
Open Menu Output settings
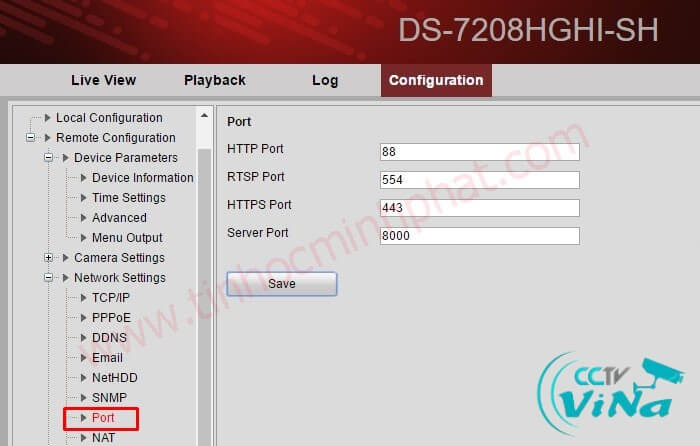coord(127,238)
